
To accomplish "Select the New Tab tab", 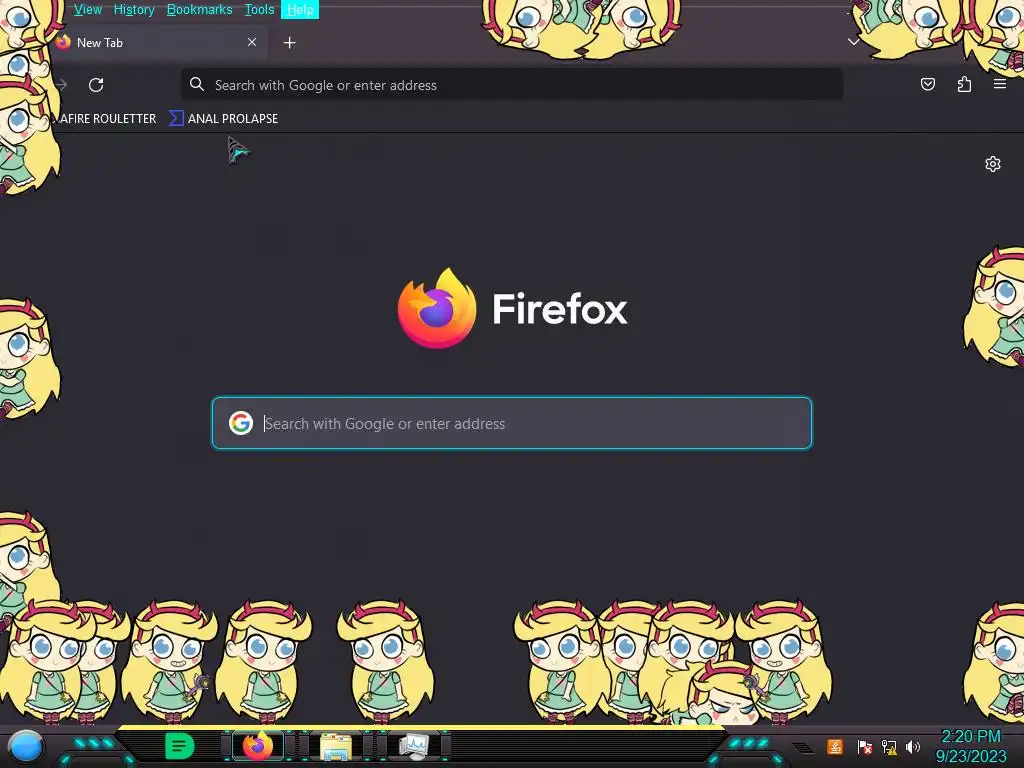I will tap(157, 42).
